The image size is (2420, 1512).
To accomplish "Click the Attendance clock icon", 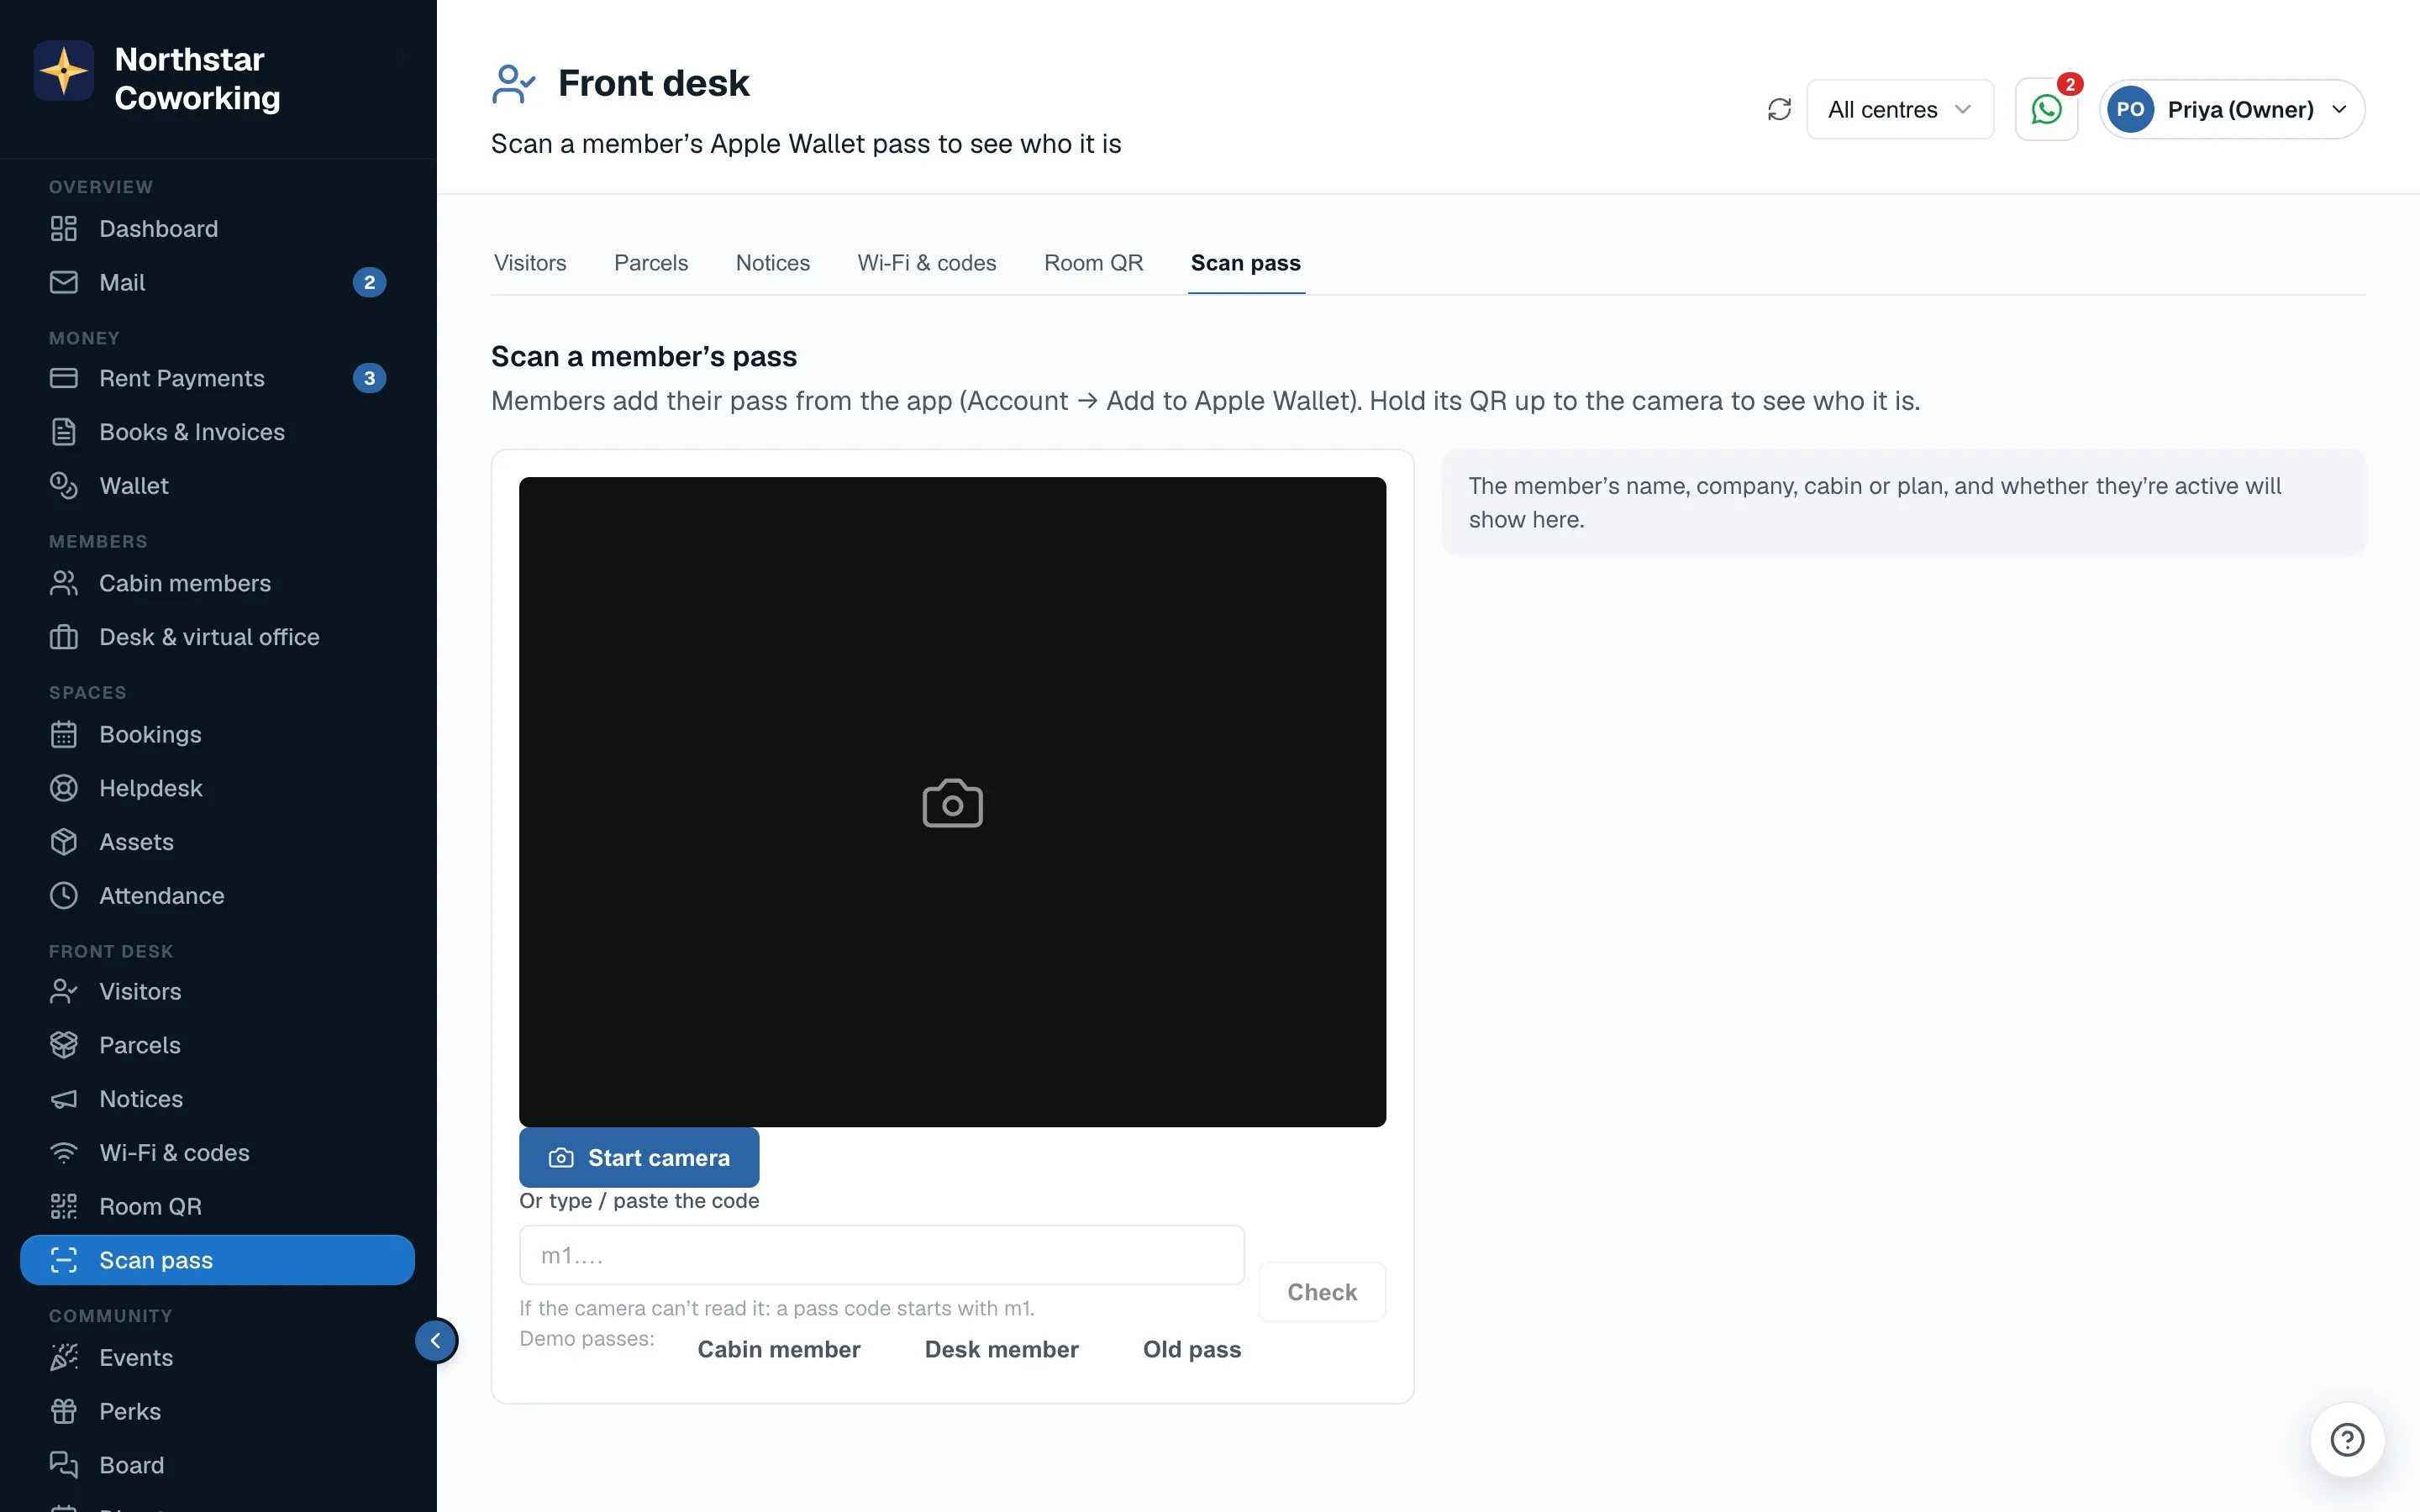I will (x=64, y=896).
